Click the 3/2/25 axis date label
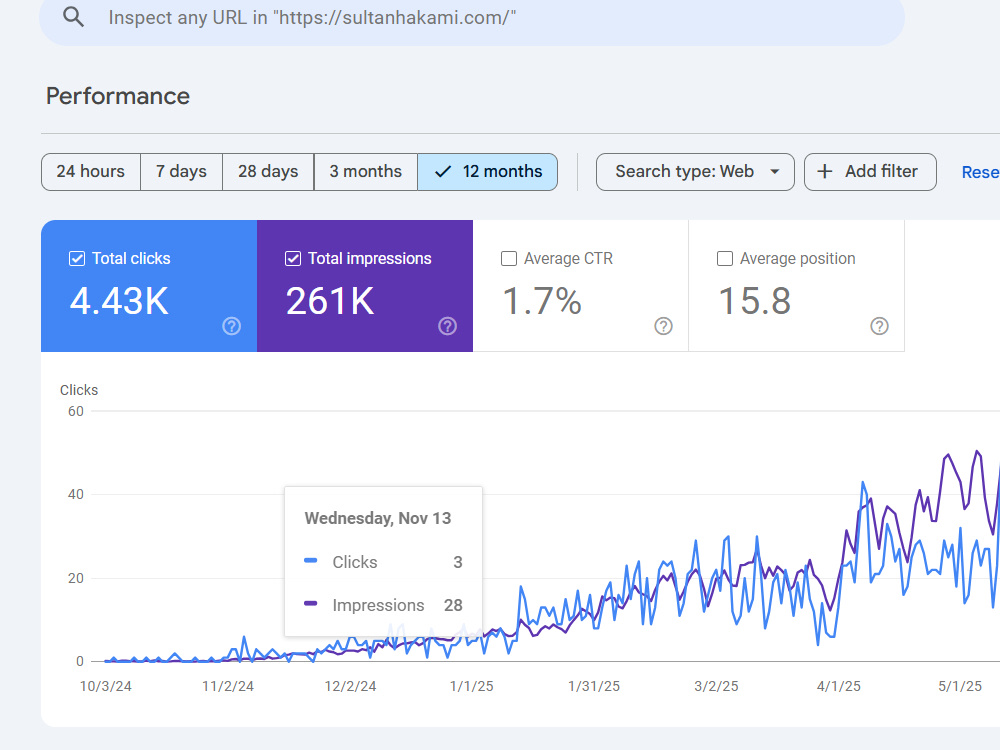 [716, 686]
